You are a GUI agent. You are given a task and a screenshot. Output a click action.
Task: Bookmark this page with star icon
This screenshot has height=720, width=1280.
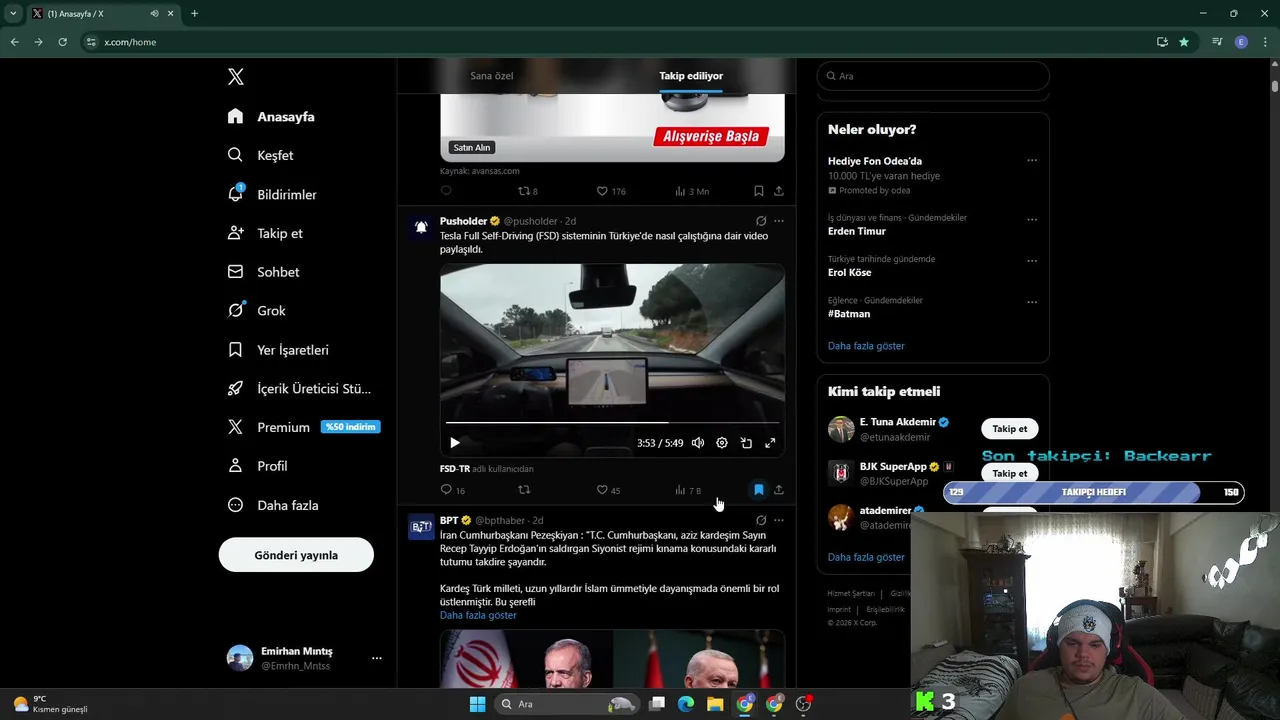point(1184,42)
